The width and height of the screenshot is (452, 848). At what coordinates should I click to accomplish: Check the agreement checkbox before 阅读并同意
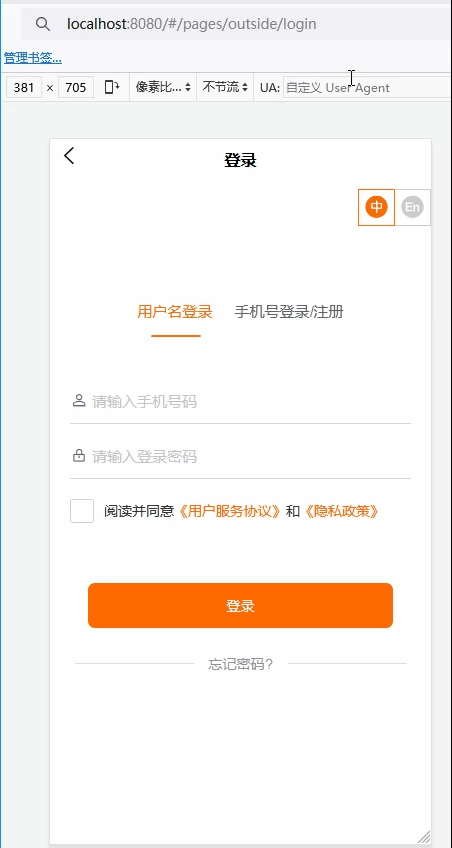(82, 511)
